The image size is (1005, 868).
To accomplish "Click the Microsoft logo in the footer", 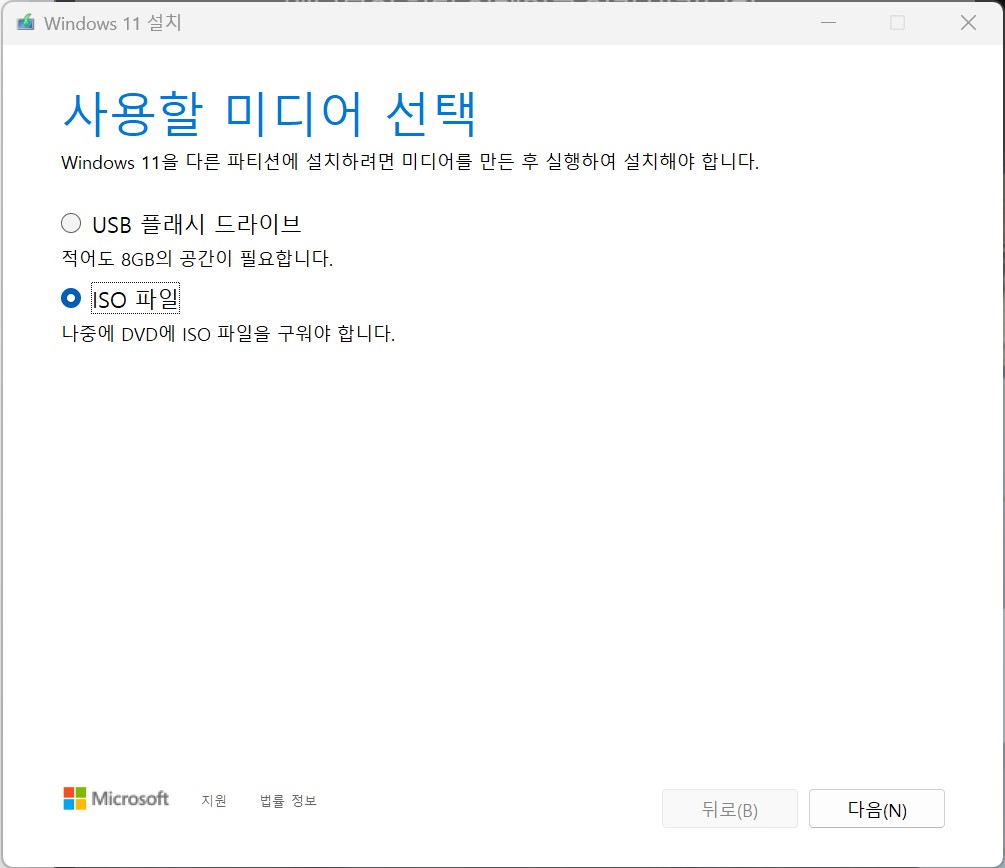I will [x=116, y=799].
